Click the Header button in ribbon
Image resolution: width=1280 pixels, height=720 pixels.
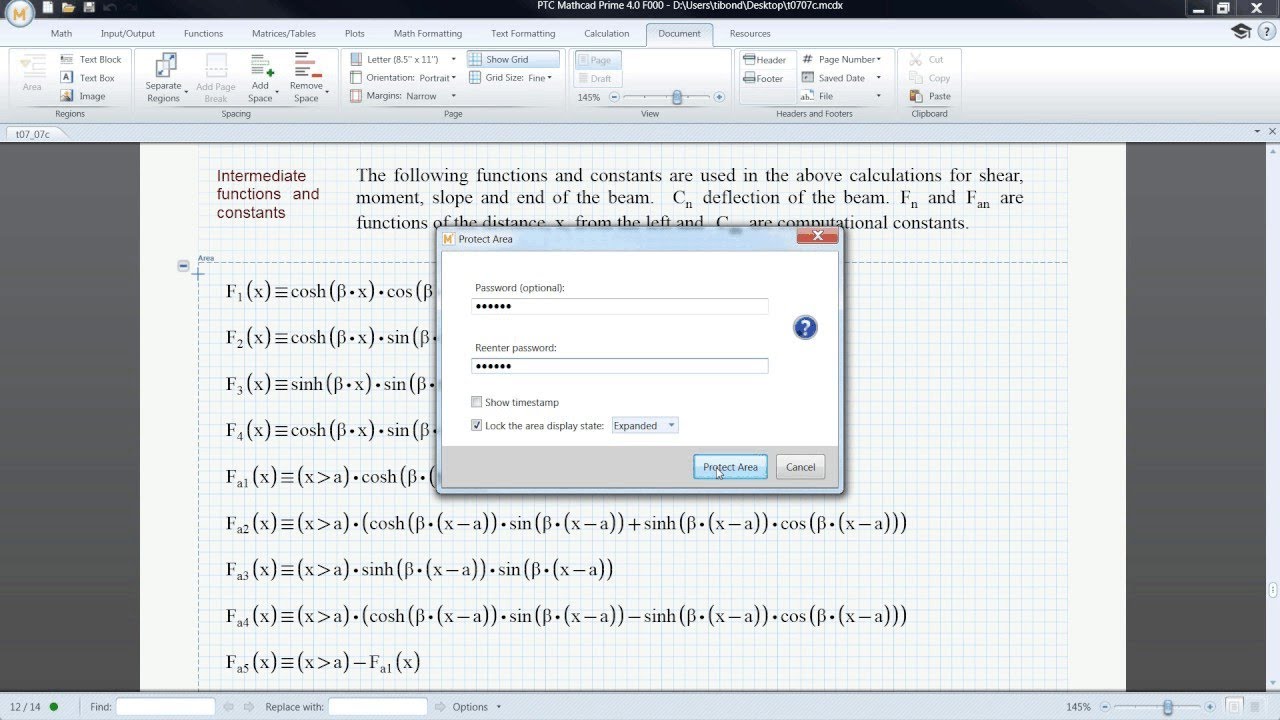click(x=765, y=60)
